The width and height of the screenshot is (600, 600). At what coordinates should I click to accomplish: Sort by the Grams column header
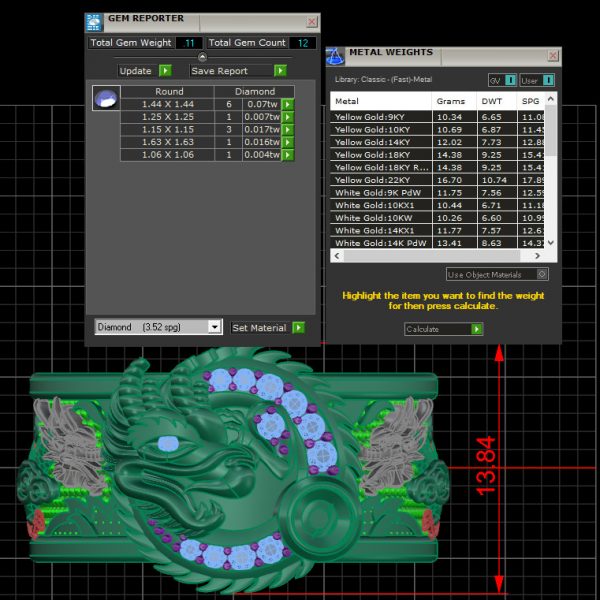point(450,101)
